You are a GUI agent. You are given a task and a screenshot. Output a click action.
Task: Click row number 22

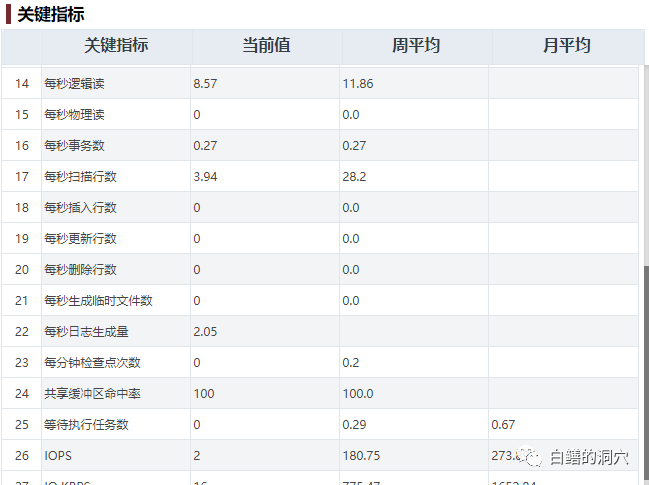click(22, 332)
